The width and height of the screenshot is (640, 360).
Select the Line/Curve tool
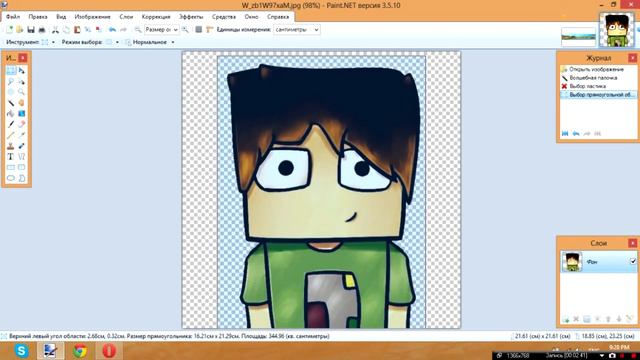[21, 156]
